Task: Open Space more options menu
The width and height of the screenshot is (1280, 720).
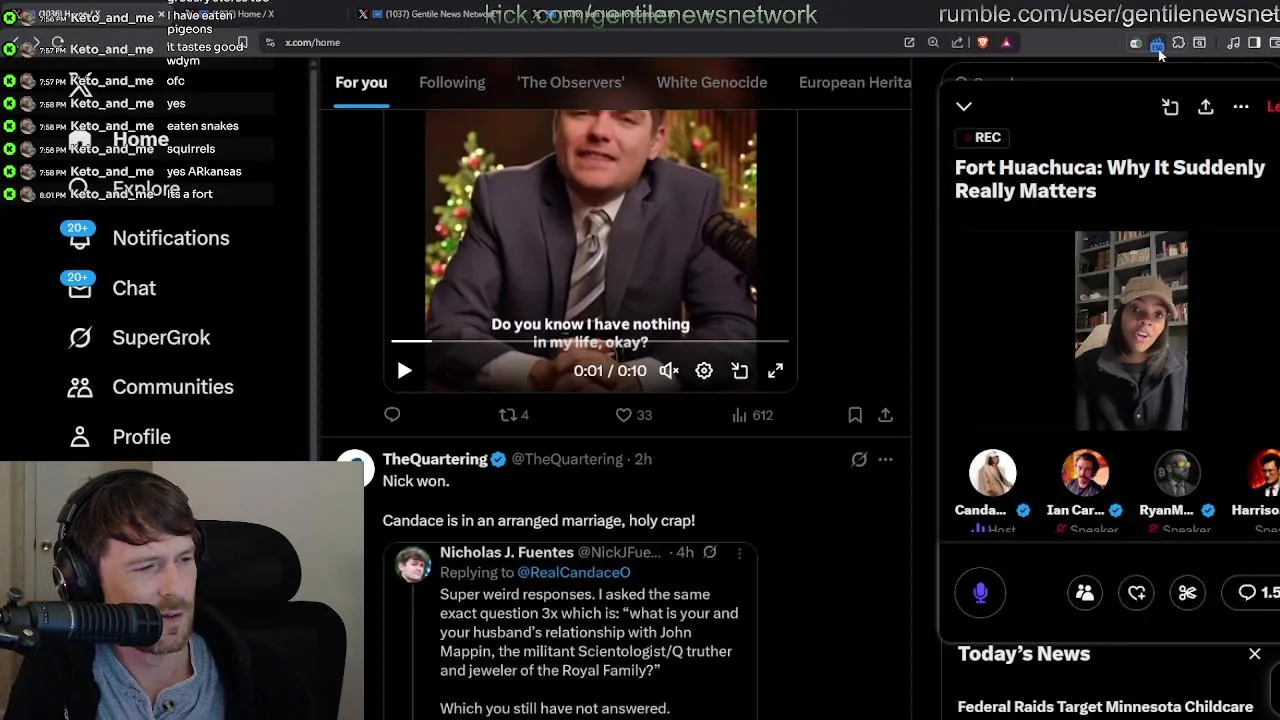Action: (1241, 107)
